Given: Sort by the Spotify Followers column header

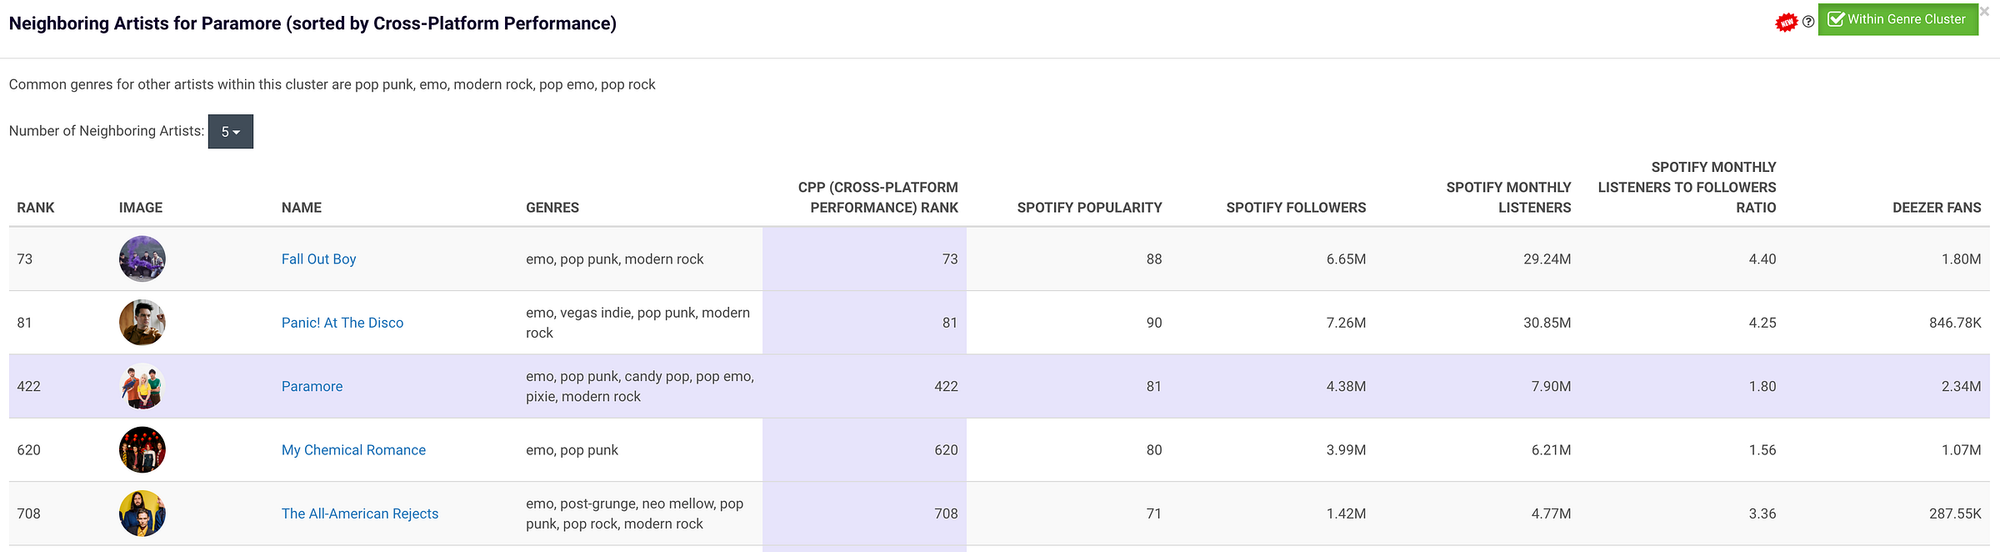Looking at the screenshot, I should 1295,208.
